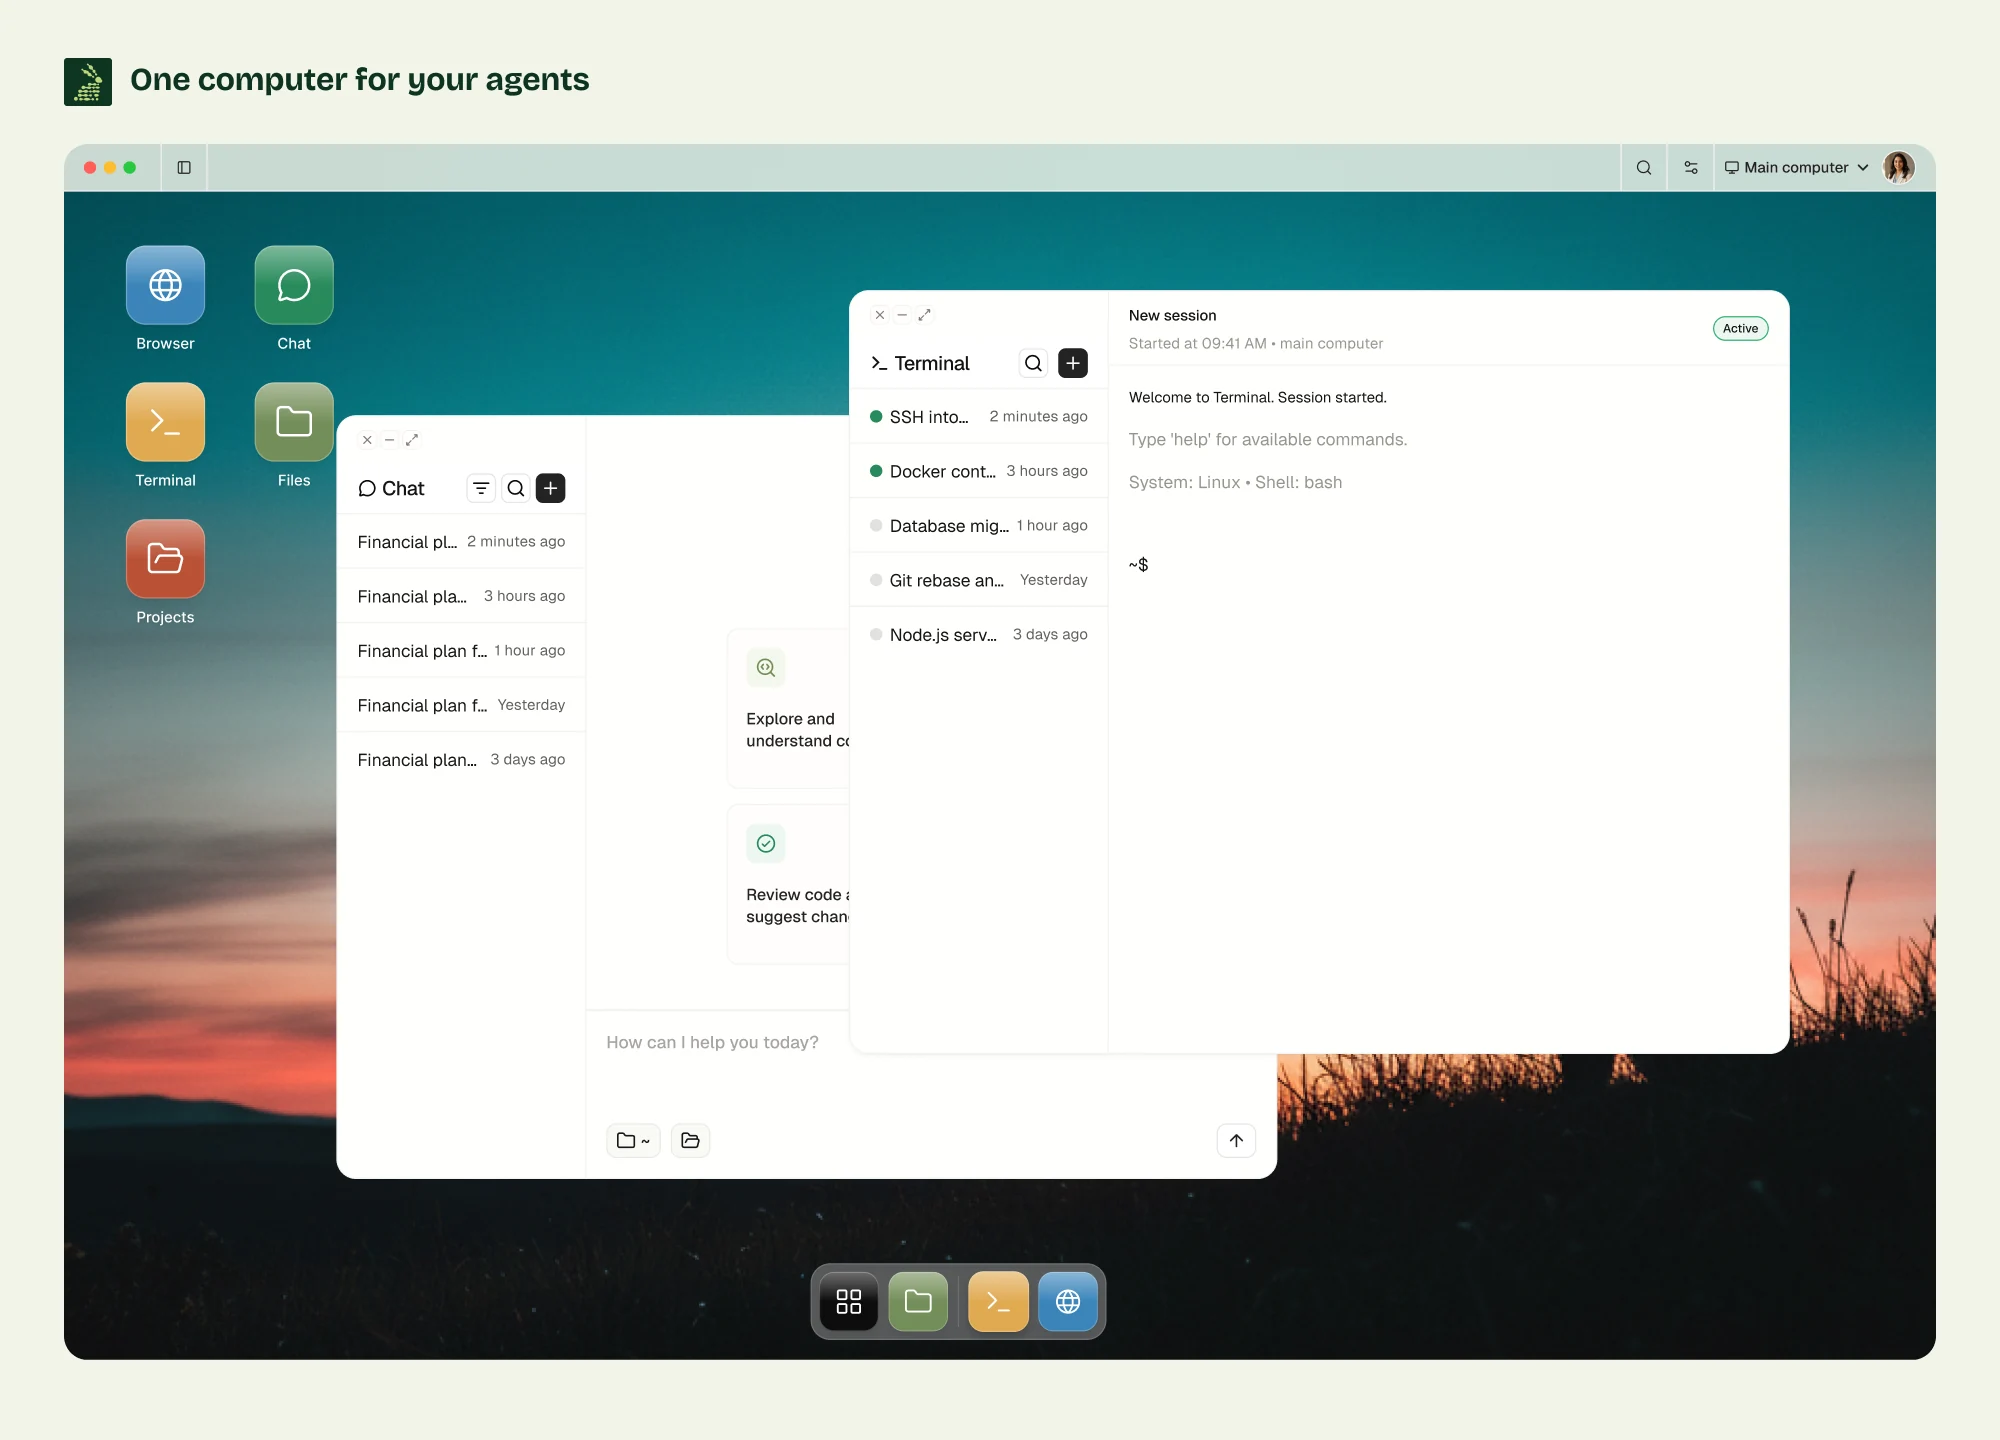Open the app grid launcher in the dock

pos(849,1301)
